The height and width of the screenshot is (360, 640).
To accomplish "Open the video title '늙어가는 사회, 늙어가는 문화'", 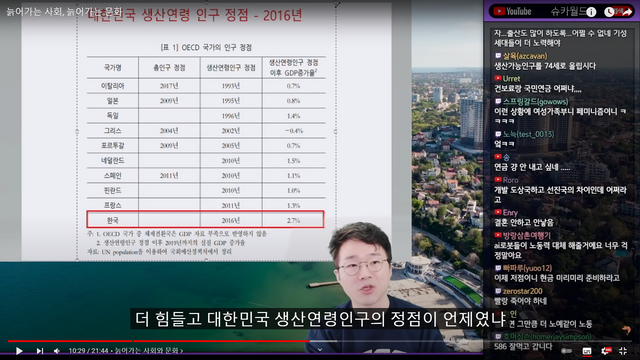I will point(64,11).
